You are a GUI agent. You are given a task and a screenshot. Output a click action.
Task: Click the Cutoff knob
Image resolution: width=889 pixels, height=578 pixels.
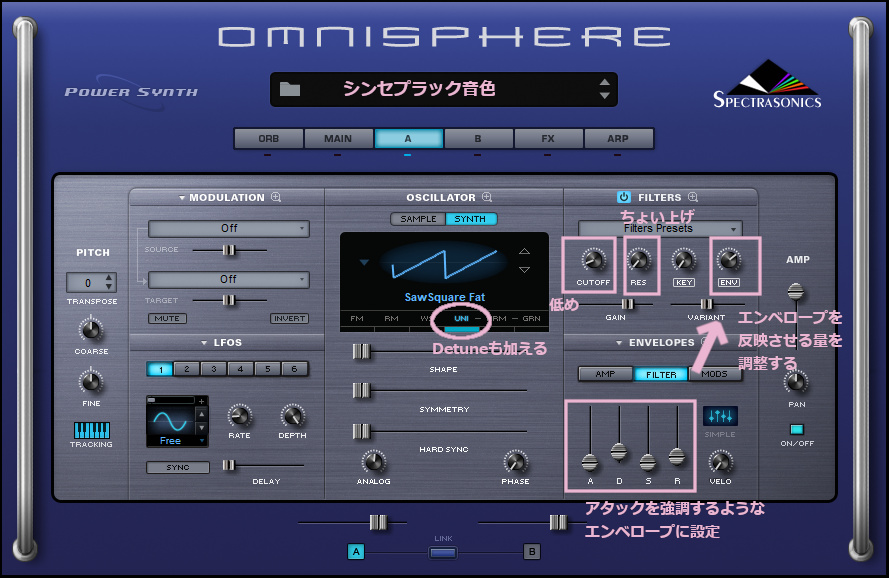click(594, 260)
